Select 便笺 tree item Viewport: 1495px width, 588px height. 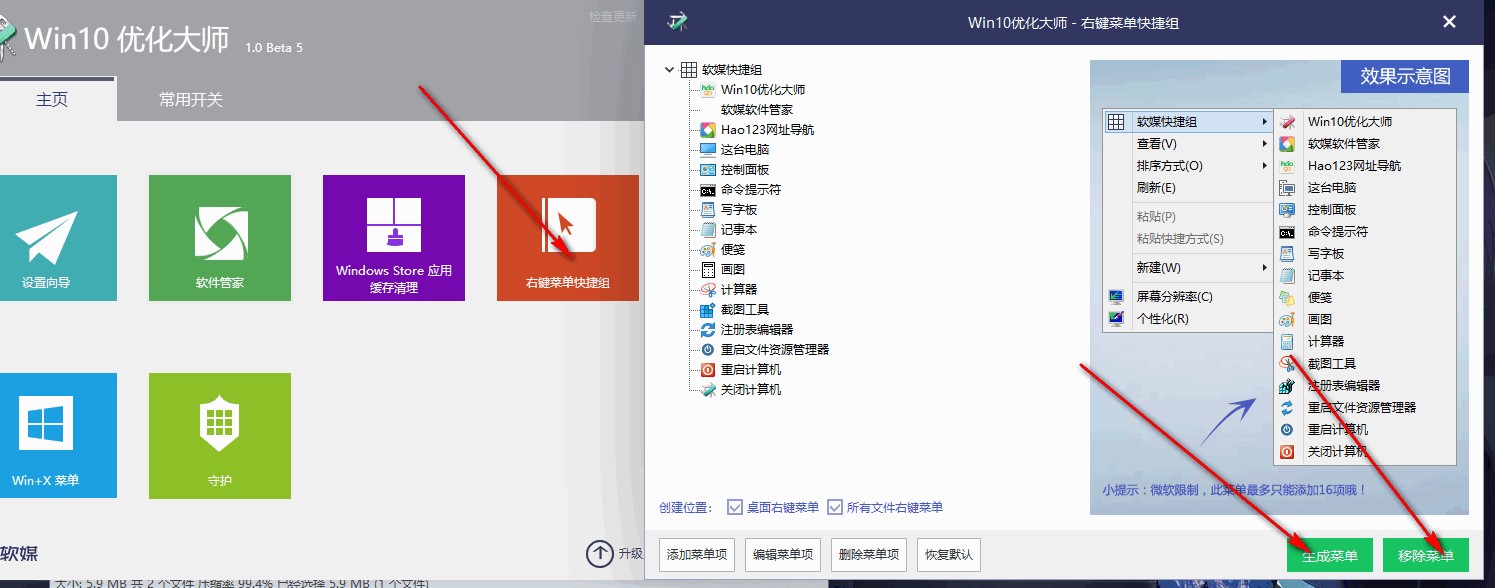[733, 250]
